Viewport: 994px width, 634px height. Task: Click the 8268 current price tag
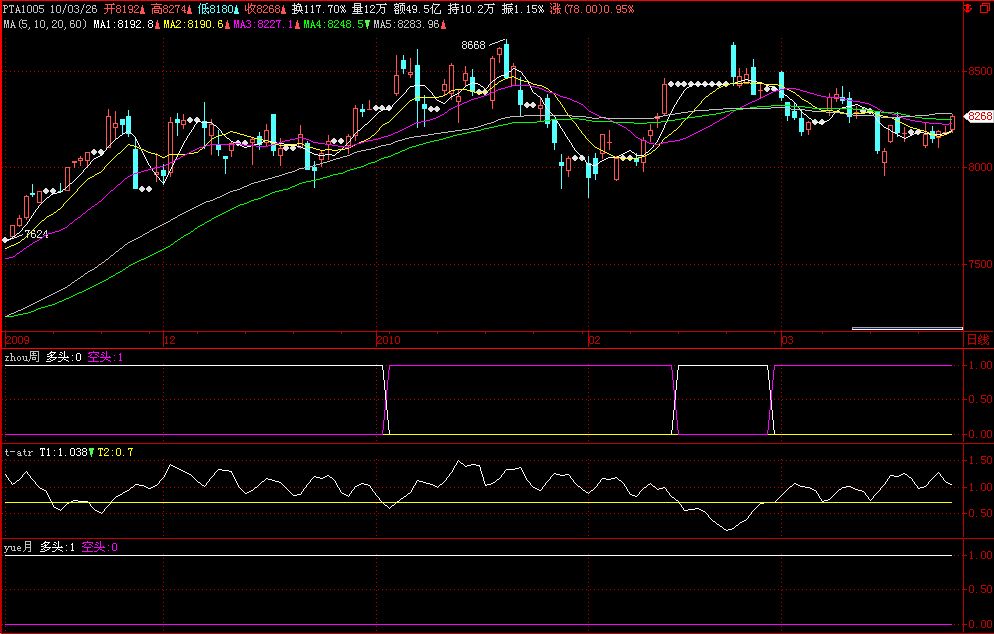[979, 117]
